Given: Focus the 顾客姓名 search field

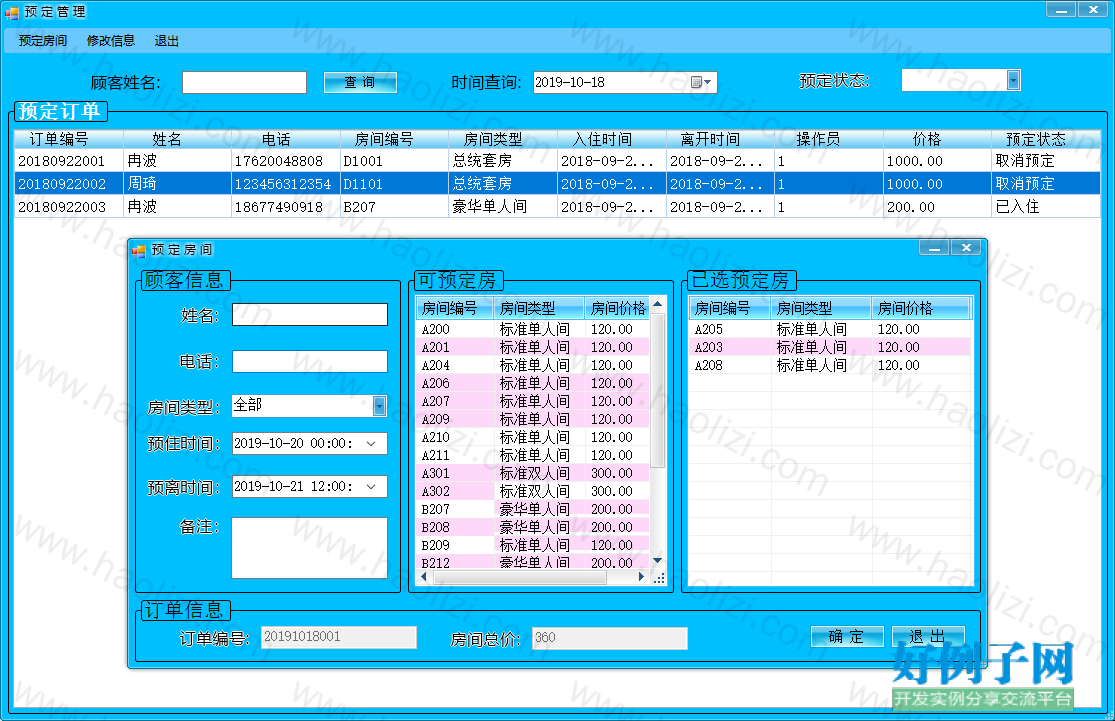Looking at the screenshot, I should (x=244, y=82).
